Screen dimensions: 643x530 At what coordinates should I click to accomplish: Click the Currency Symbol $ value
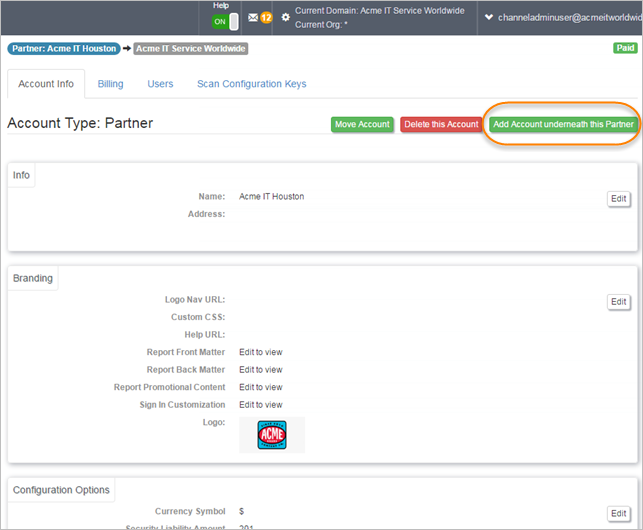242,511
